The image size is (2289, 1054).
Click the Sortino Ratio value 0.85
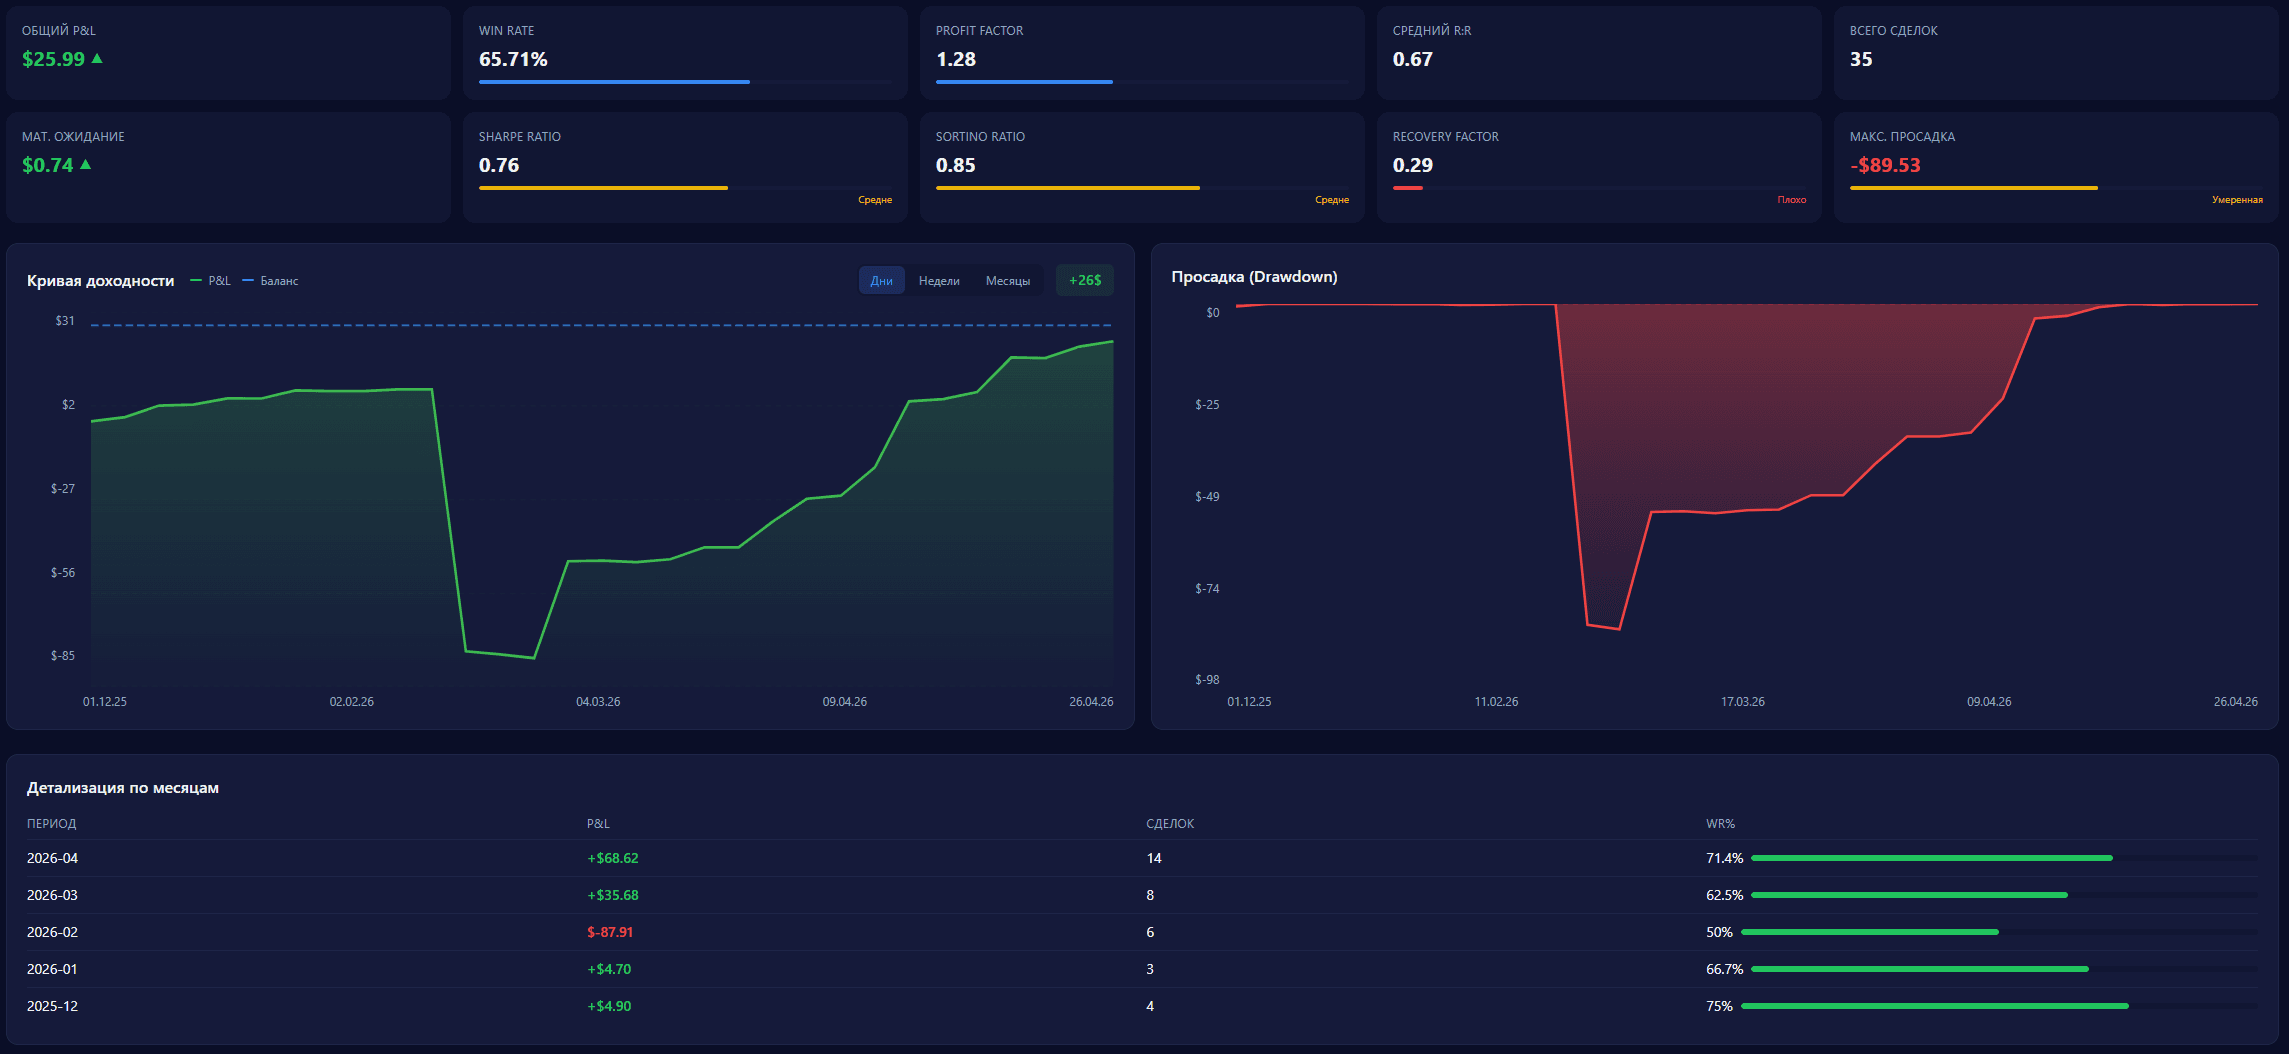(956, 165)
